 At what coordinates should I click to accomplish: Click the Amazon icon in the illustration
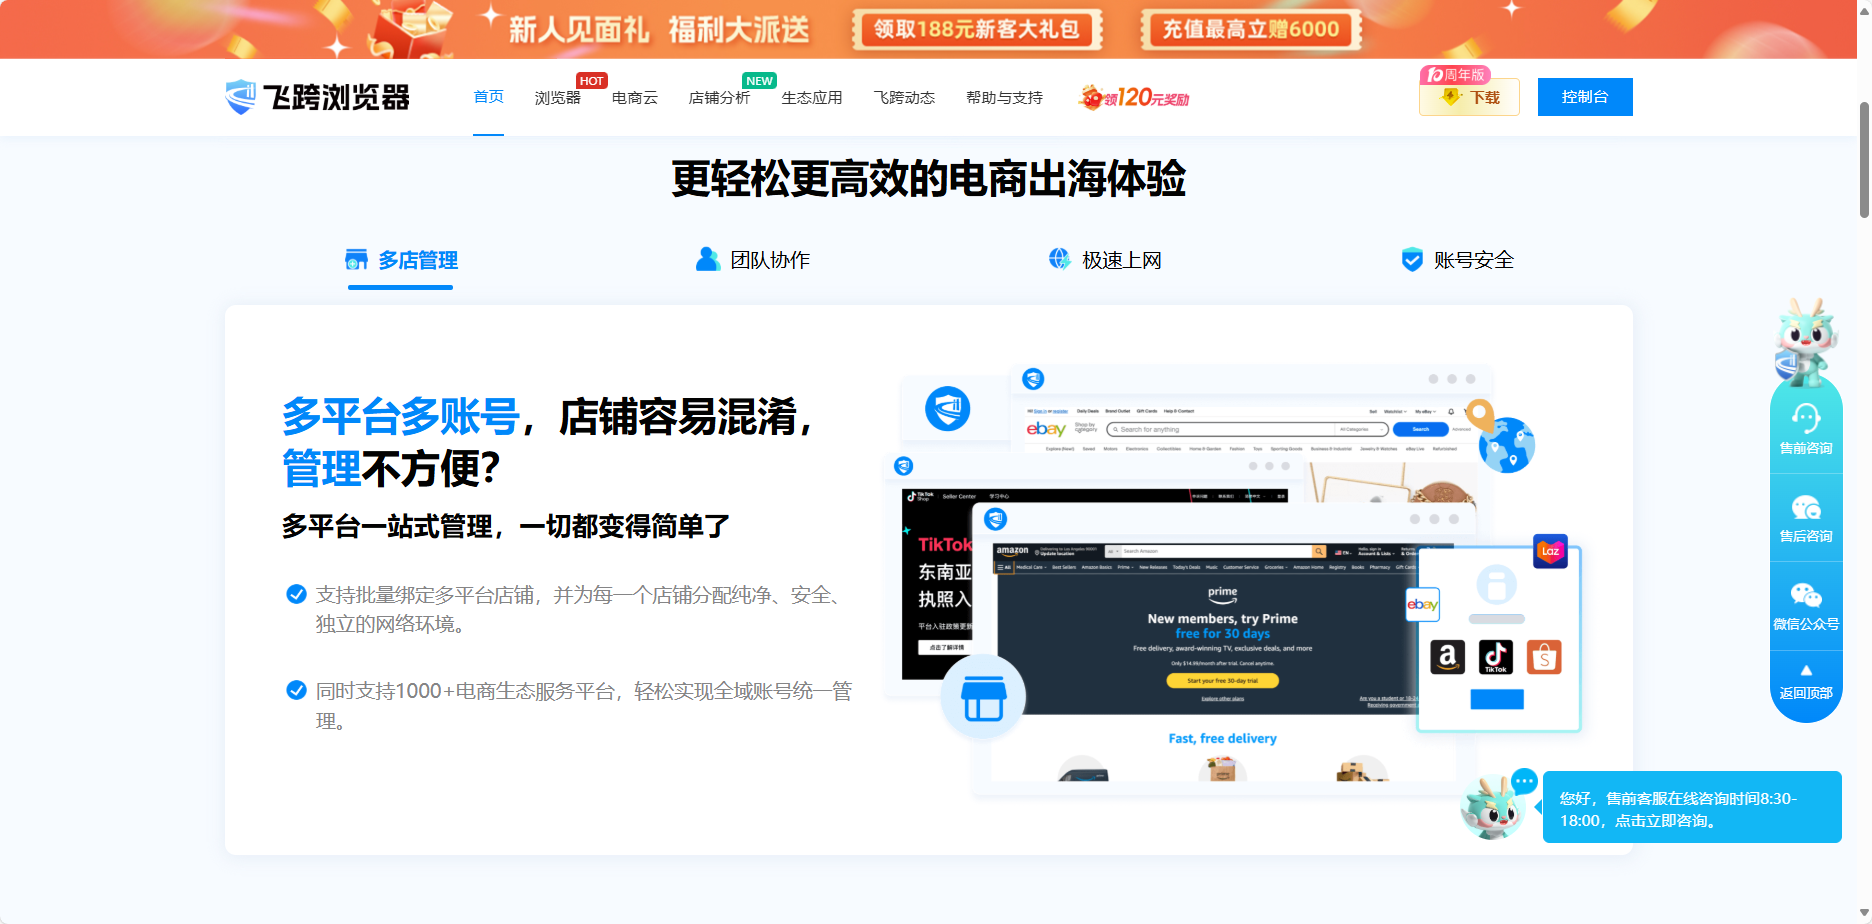tap(1447, 657)
